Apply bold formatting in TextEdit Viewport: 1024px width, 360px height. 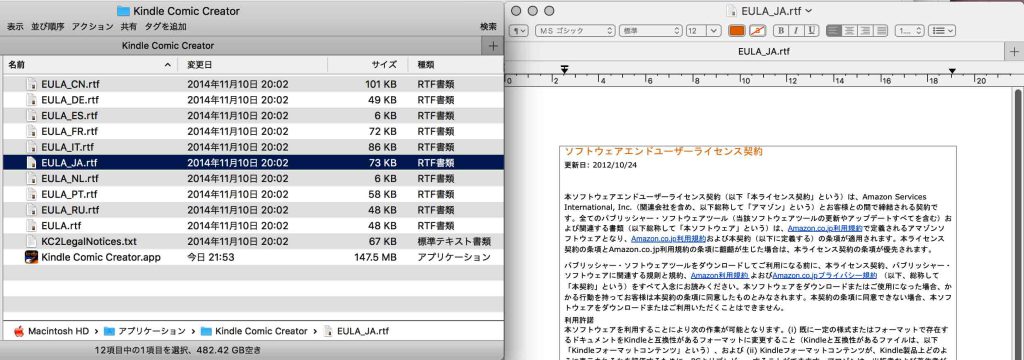point(780,31)
